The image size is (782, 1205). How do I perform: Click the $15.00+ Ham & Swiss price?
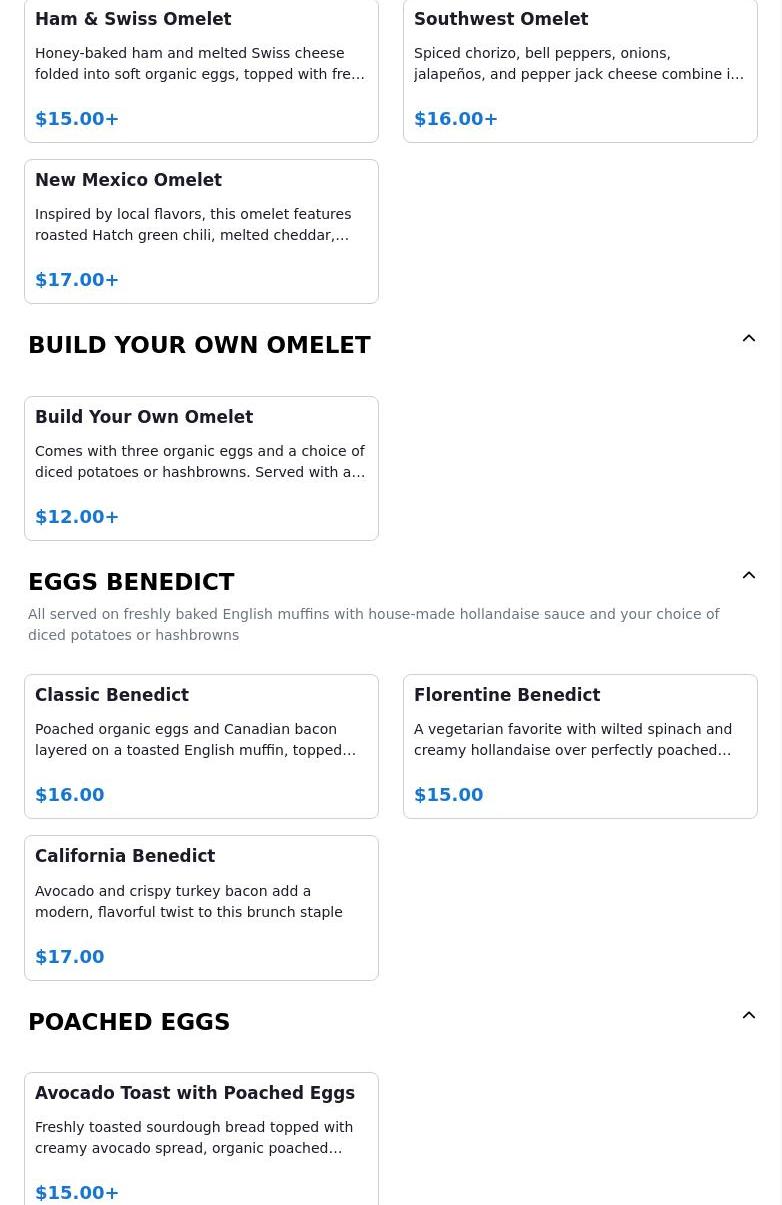pos(77,119)
